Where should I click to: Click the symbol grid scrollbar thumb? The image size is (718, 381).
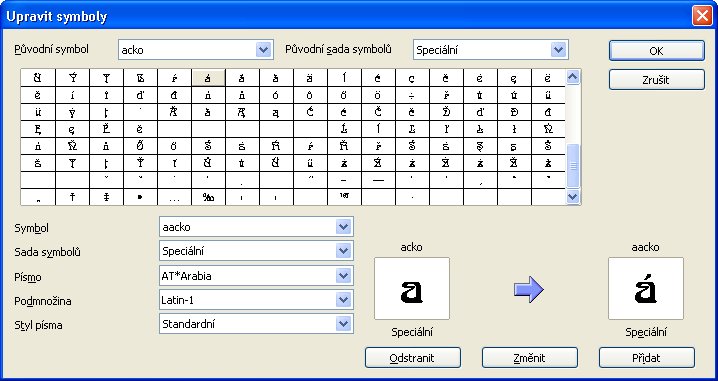pyautogui.click(x=573, y=166)
